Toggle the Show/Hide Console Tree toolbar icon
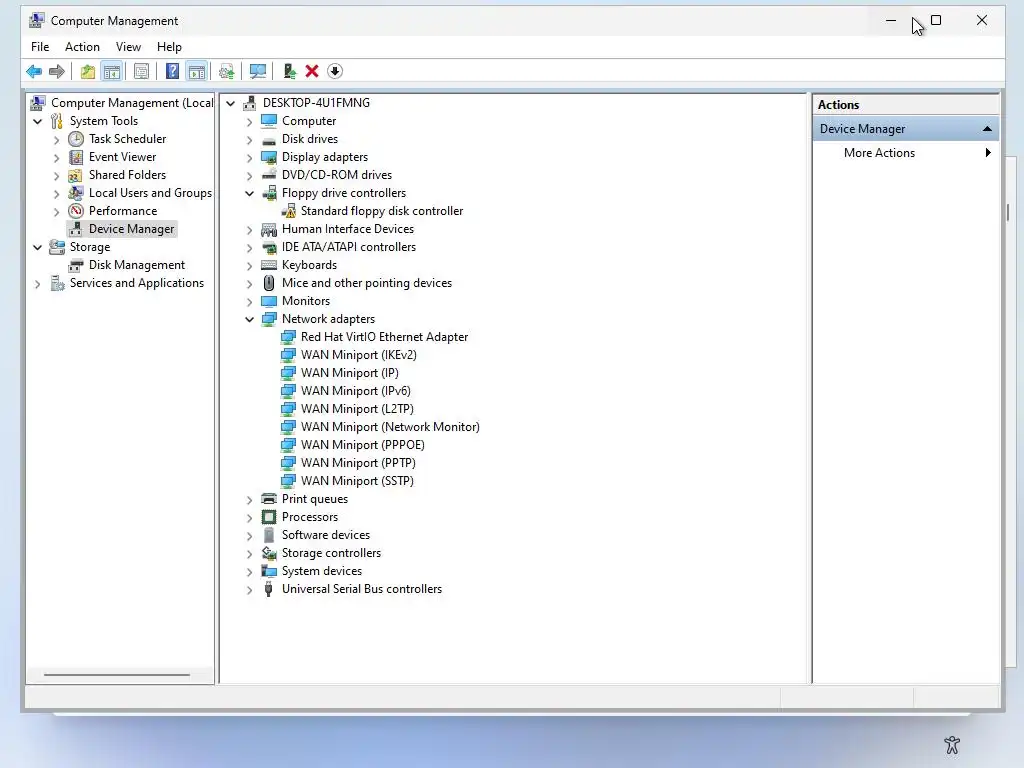The image size is (1024, 768). coord(112,71)
